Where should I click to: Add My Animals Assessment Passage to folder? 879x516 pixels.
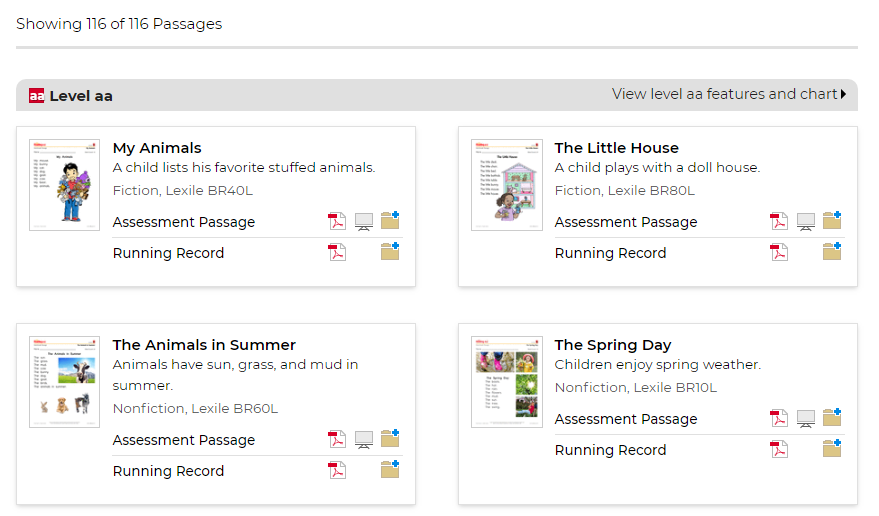tap(390, 220)
